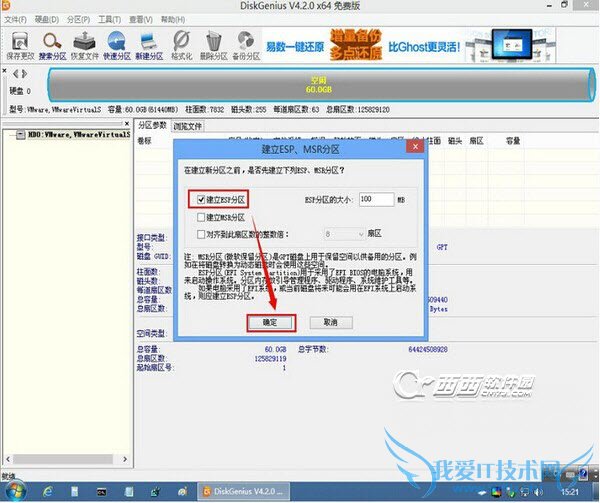Click the 卷标 column header
Viewport: 600px width, 503px height.
pos(145,141)
